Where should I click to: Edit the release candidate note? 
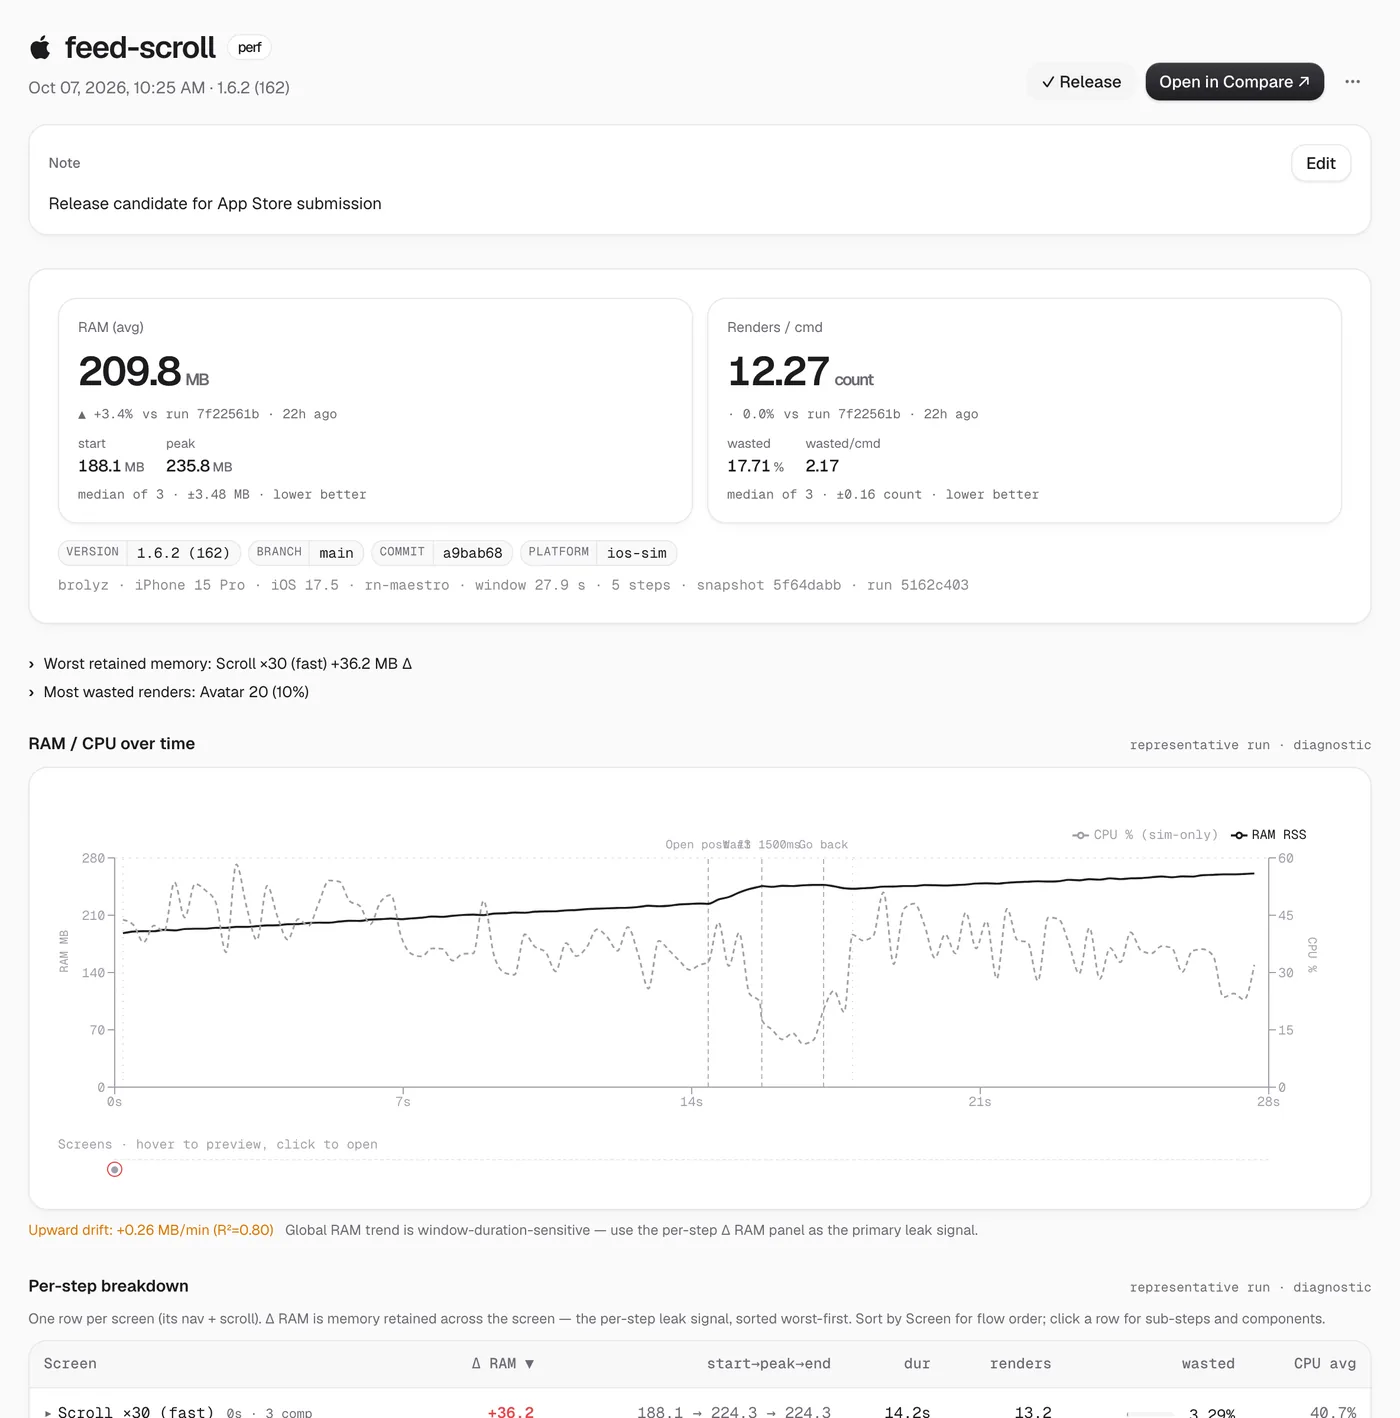[x=1320, y=163]
